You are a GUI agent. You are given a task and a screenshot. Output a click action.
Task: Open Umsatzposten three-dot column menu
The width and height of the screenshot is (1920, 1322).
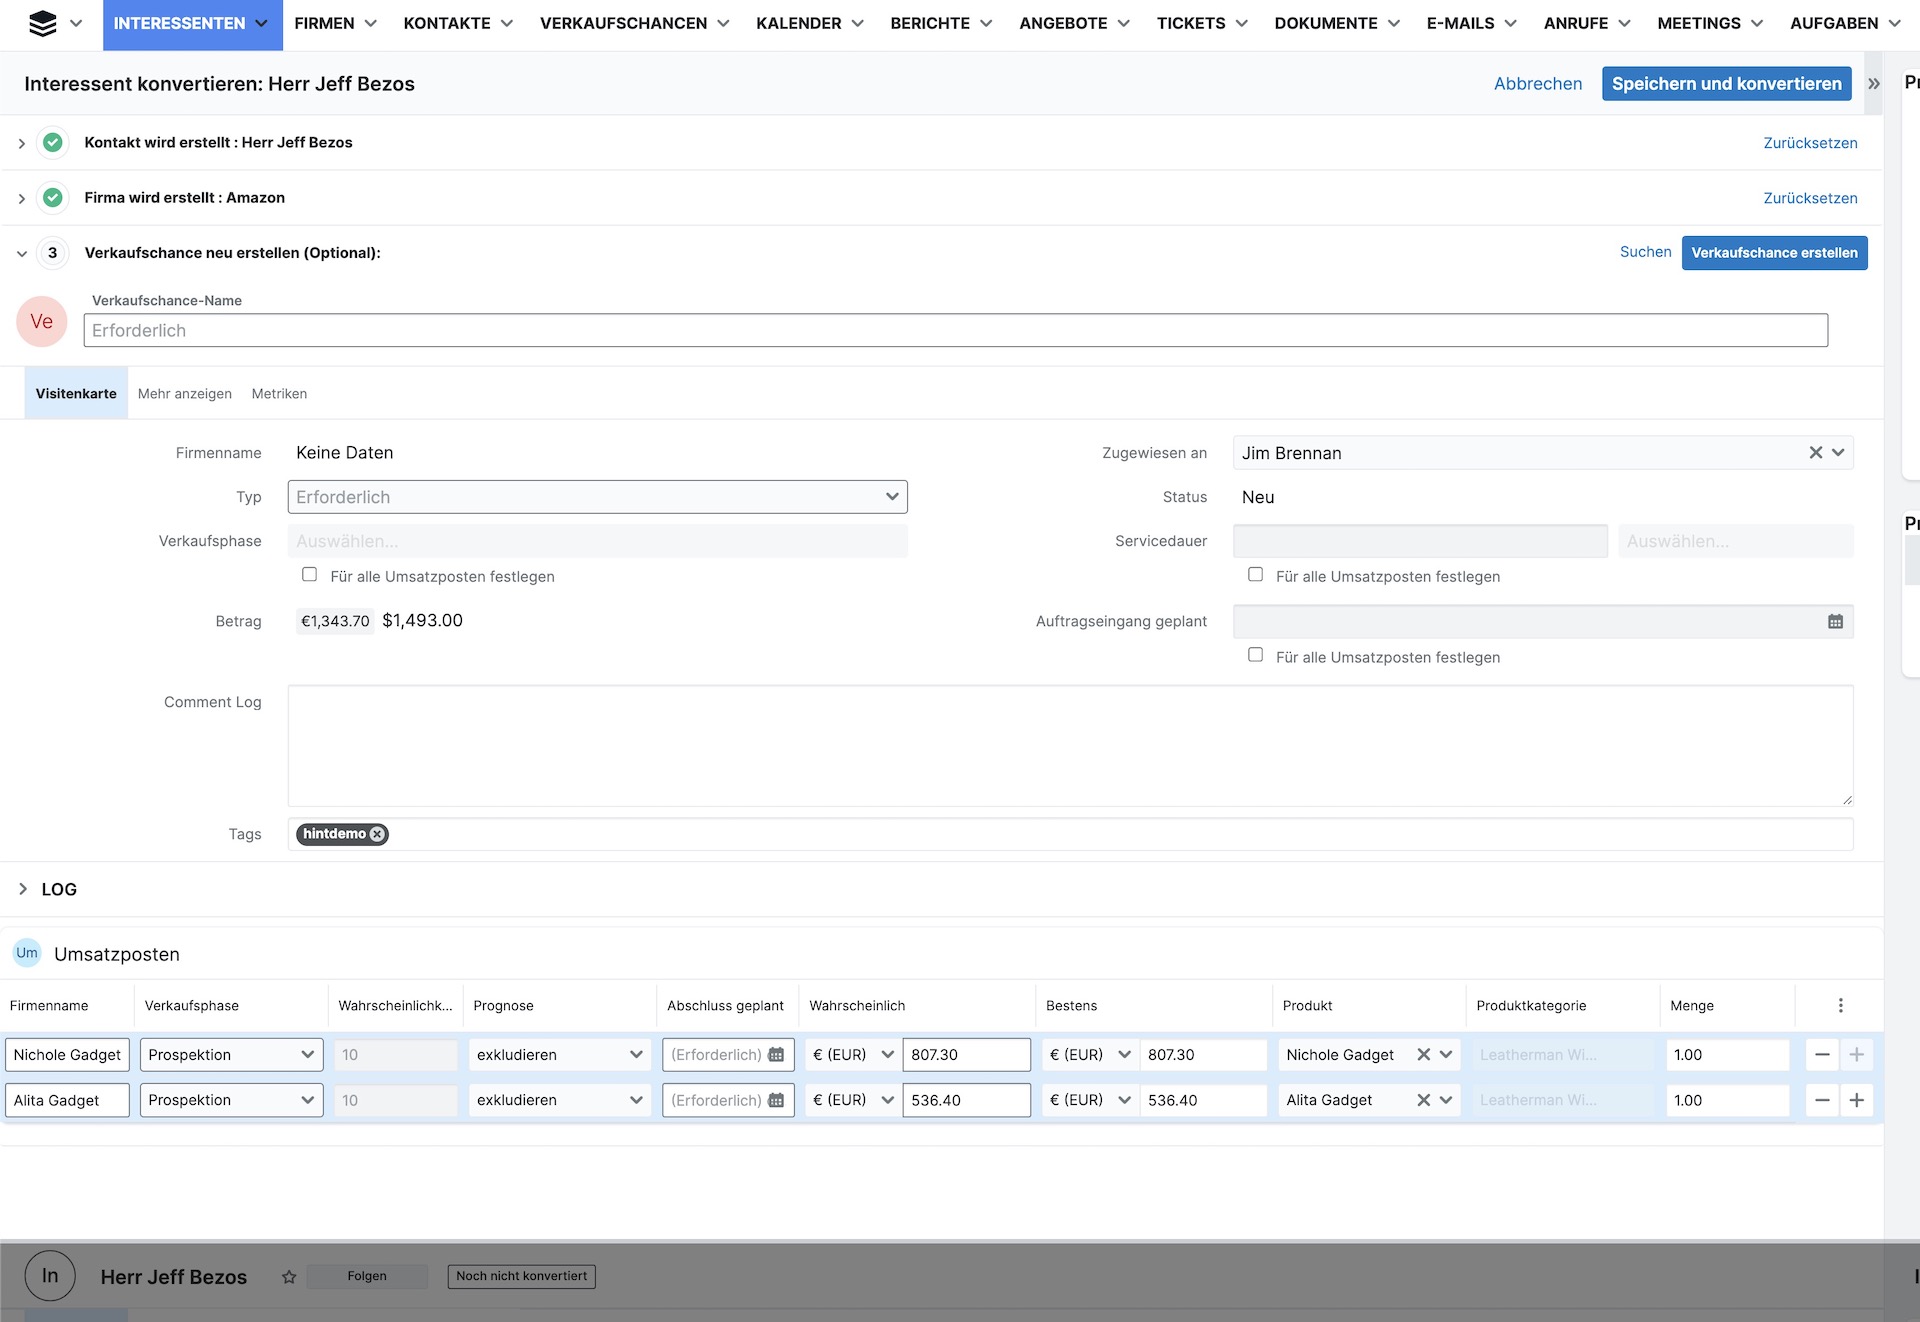1840,1006
